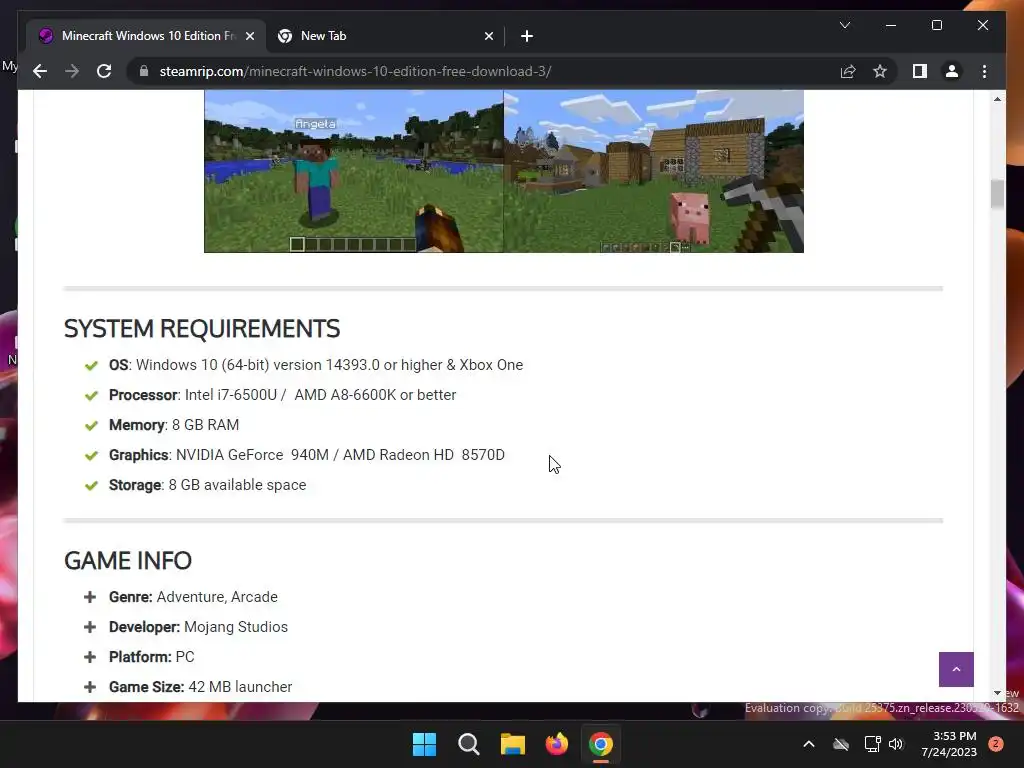Click the Storage: 8 GB line
This screenshot has height=768, width=1024.
point(208,485)
